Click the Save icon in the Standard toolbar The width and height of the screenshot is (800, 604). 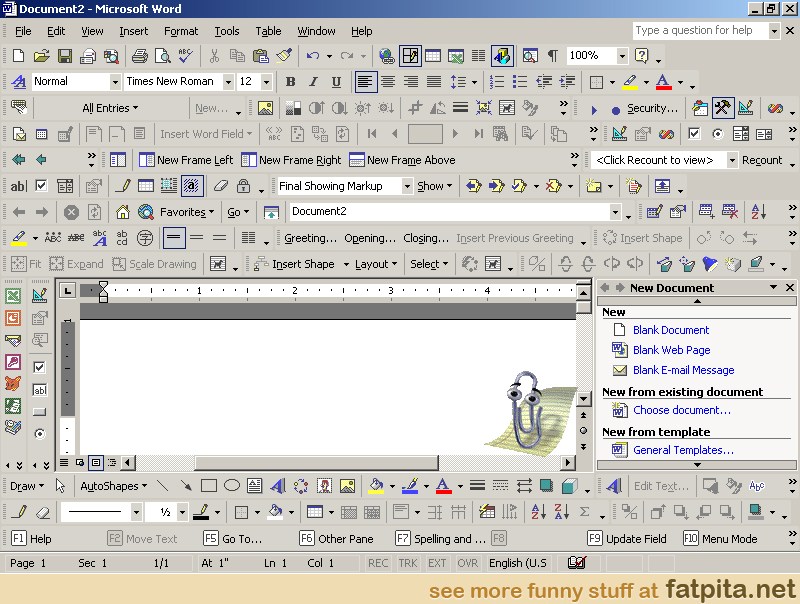coord(64,56)
